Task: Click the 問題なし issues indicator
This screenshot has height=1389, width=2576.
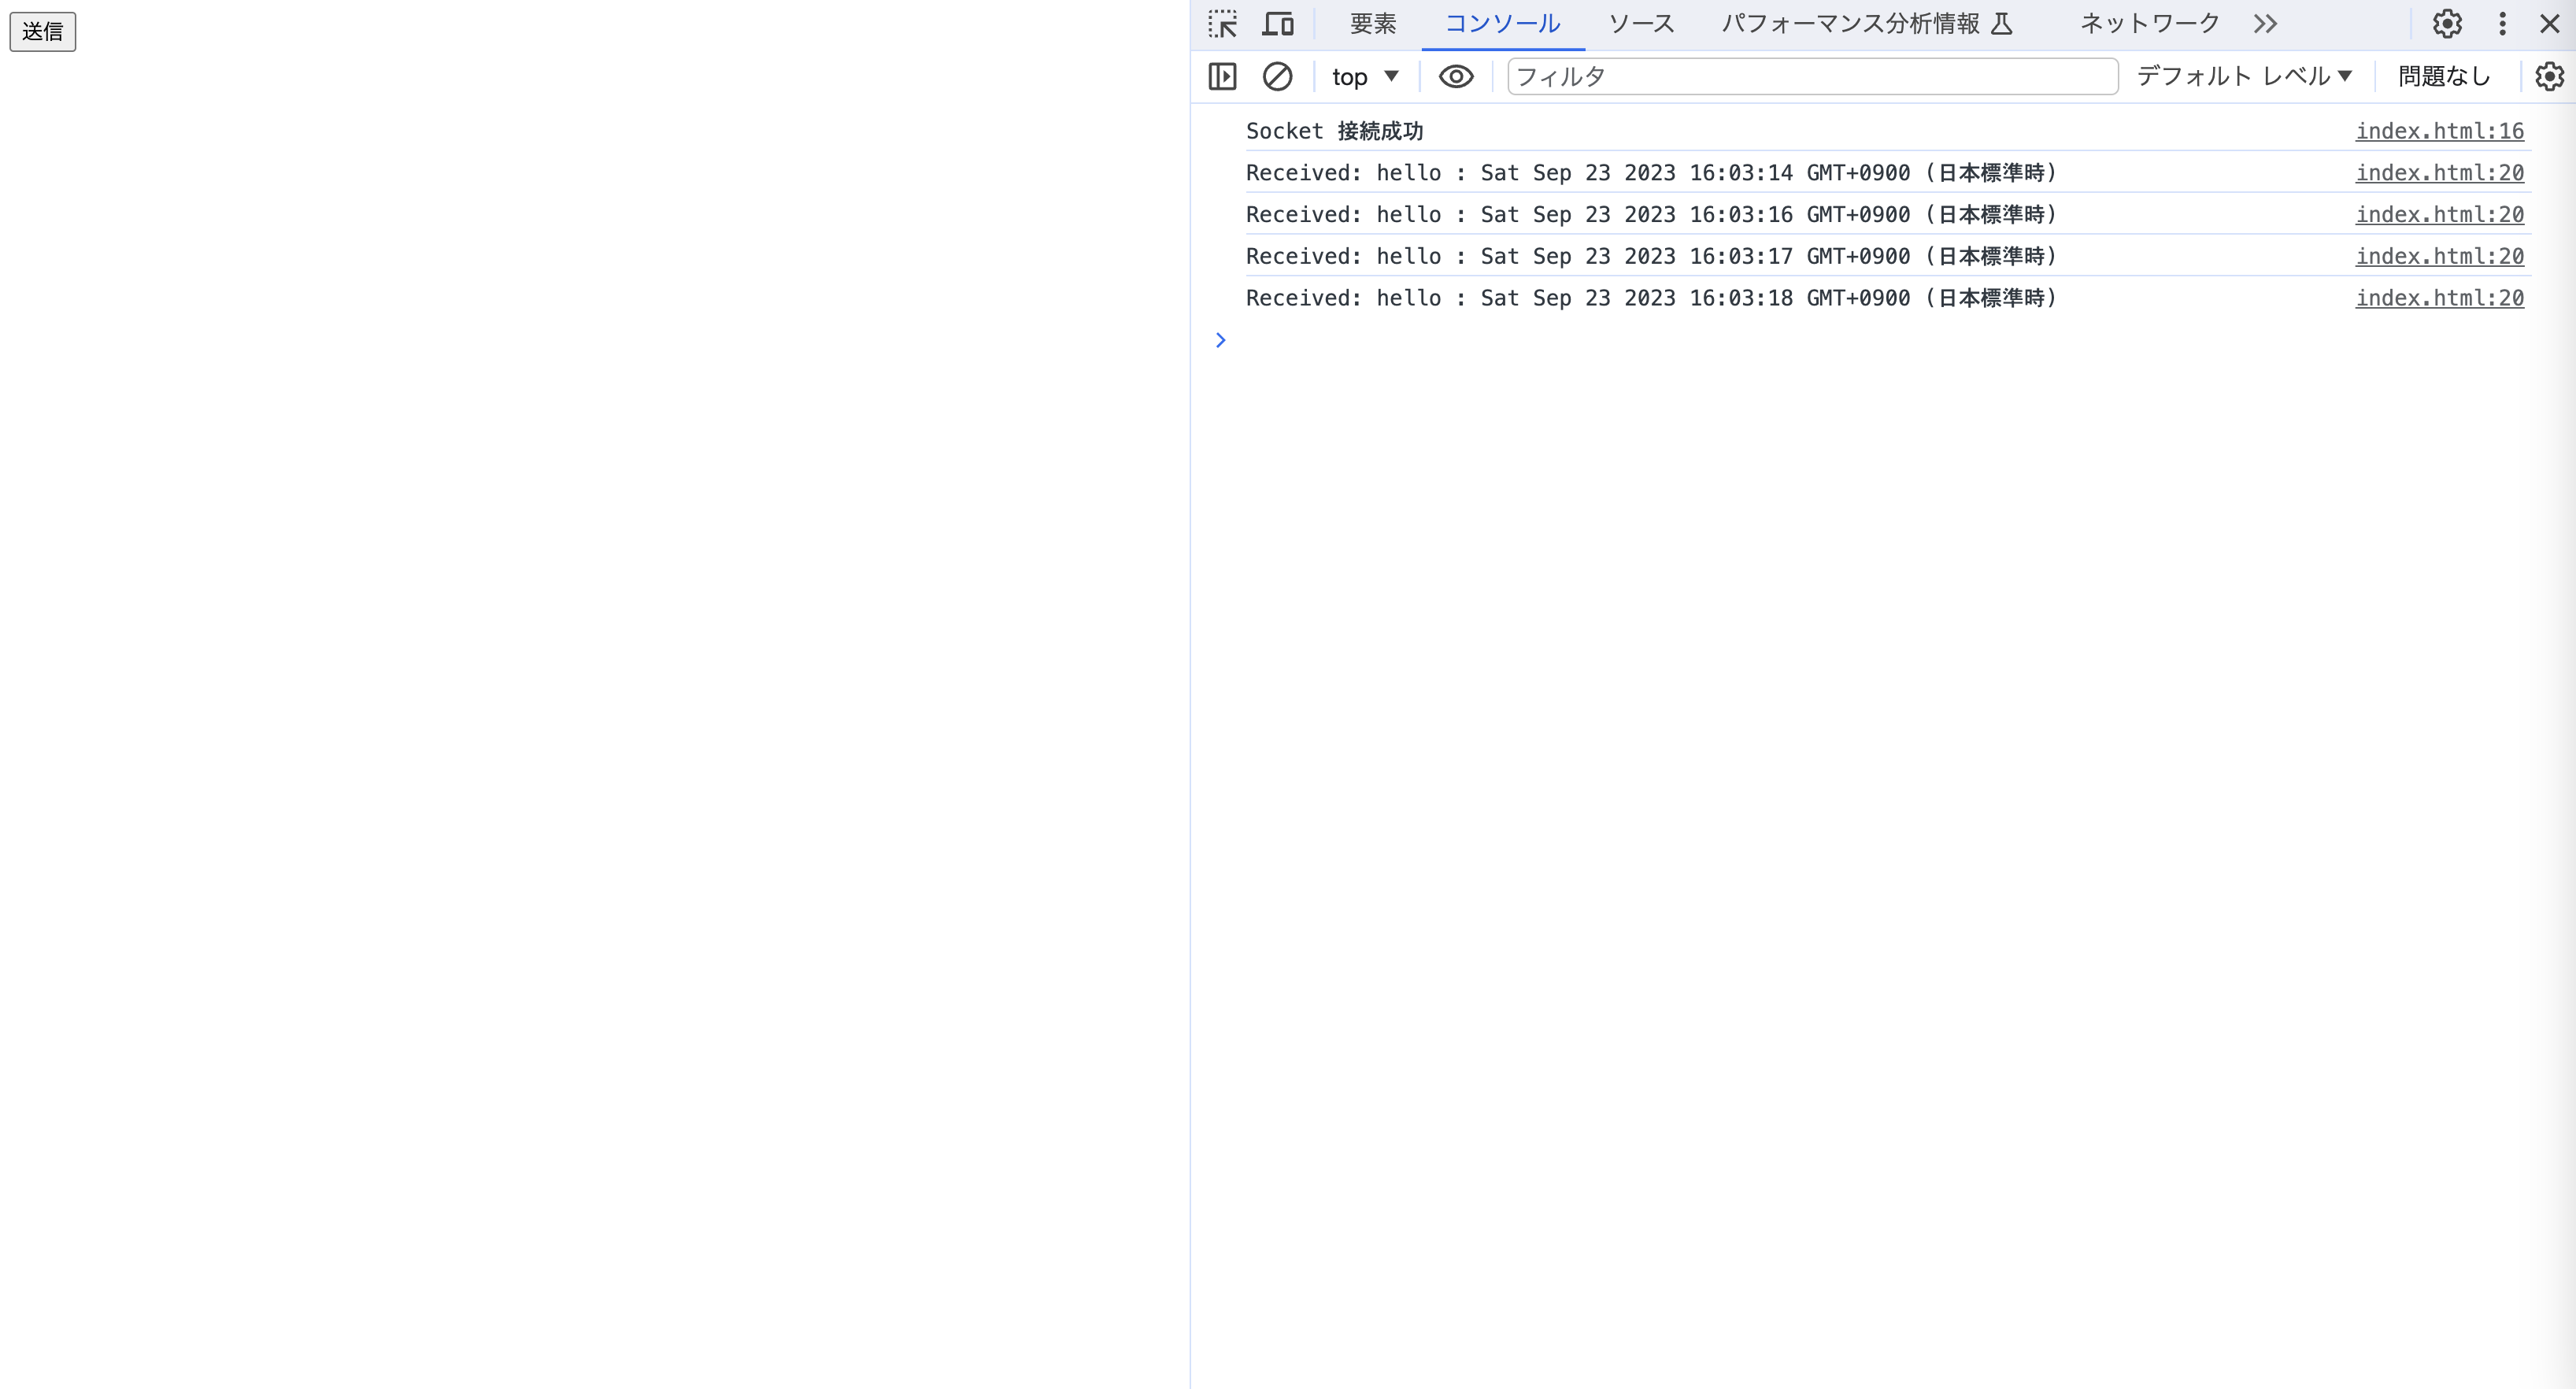Action: [2443, 76]
